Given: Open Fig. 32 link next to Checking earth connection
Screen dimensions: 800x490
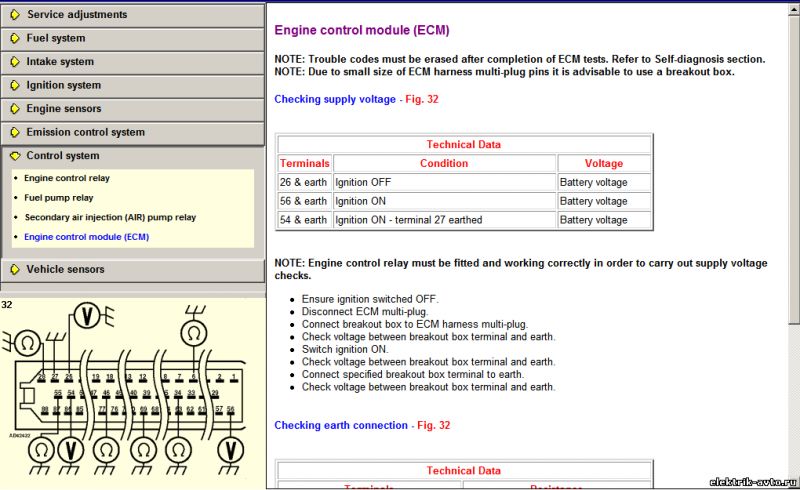Looking at the screenshot, I should point(434,425).
